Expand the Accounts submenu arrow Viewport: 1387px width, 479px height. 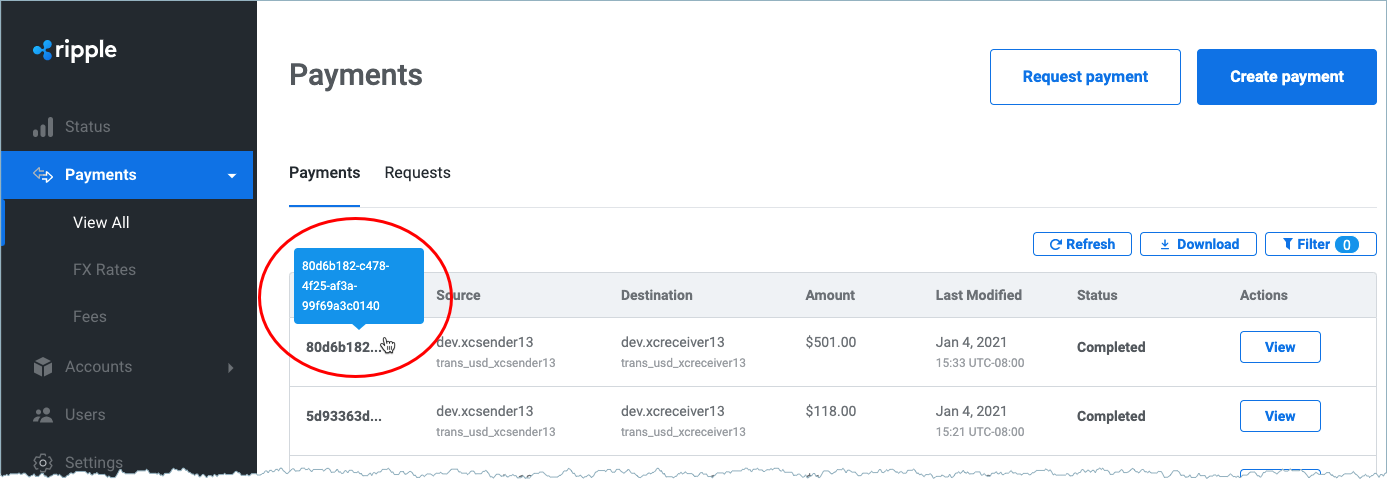click(231, 368)
